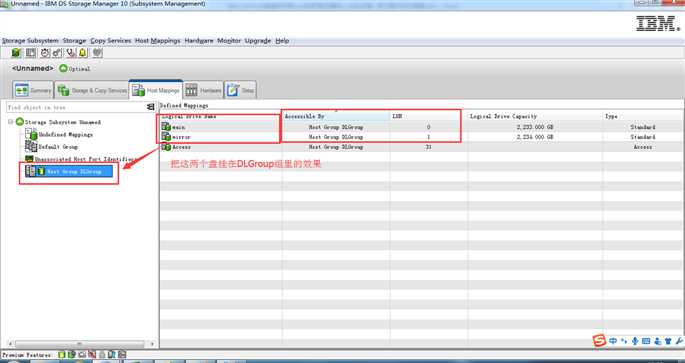Click the yellow bell toolbar icon
The height and width of the screenshot is (363, 685).
83,53
